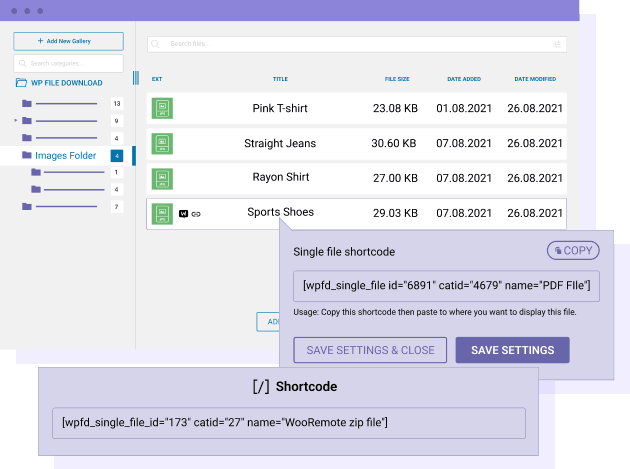Select the Images Folder category
The width and height of the screenshot is (630, 469).
(x=65, y=156)
